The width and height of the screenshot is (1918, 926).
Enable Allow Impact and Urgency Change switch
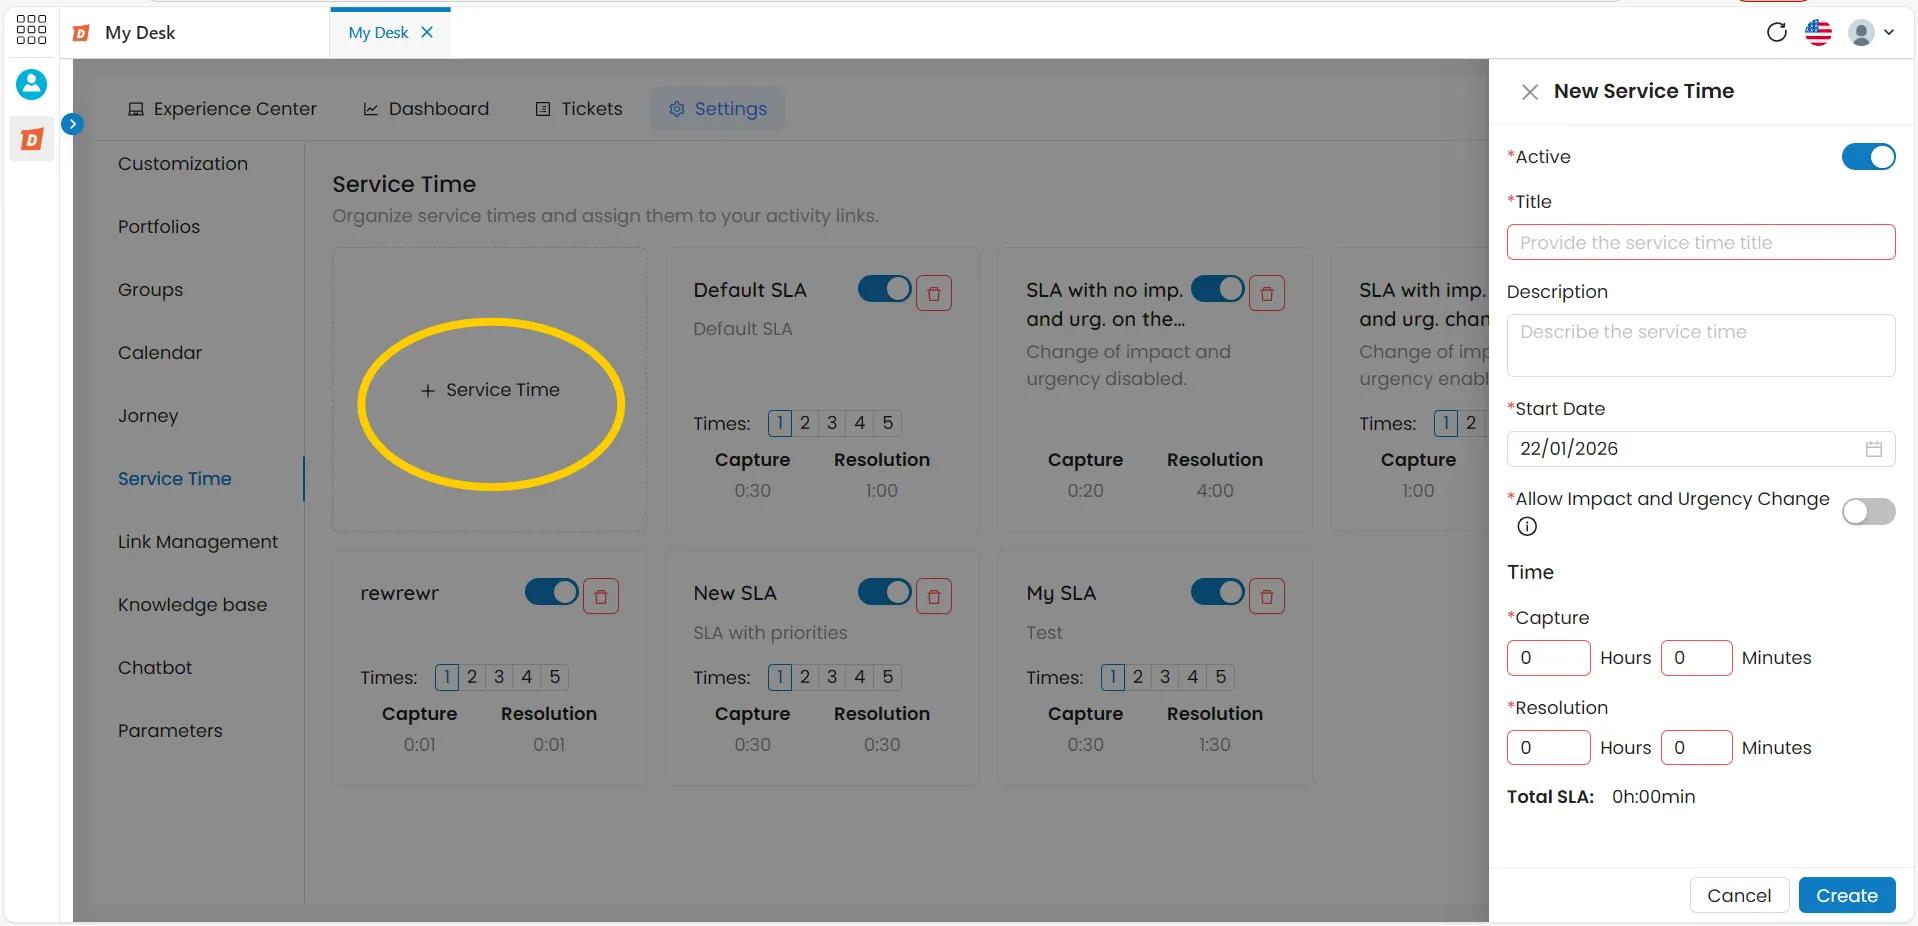[1868, 512]
